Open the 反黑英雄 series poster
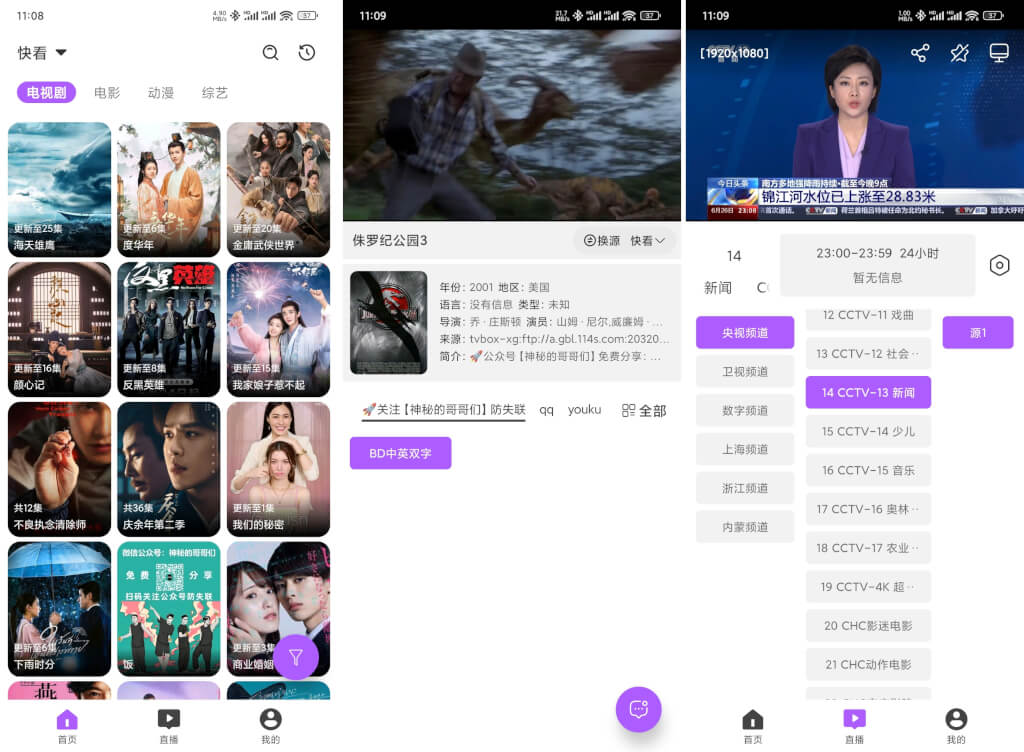1024x752 pixels. [168, 330]
